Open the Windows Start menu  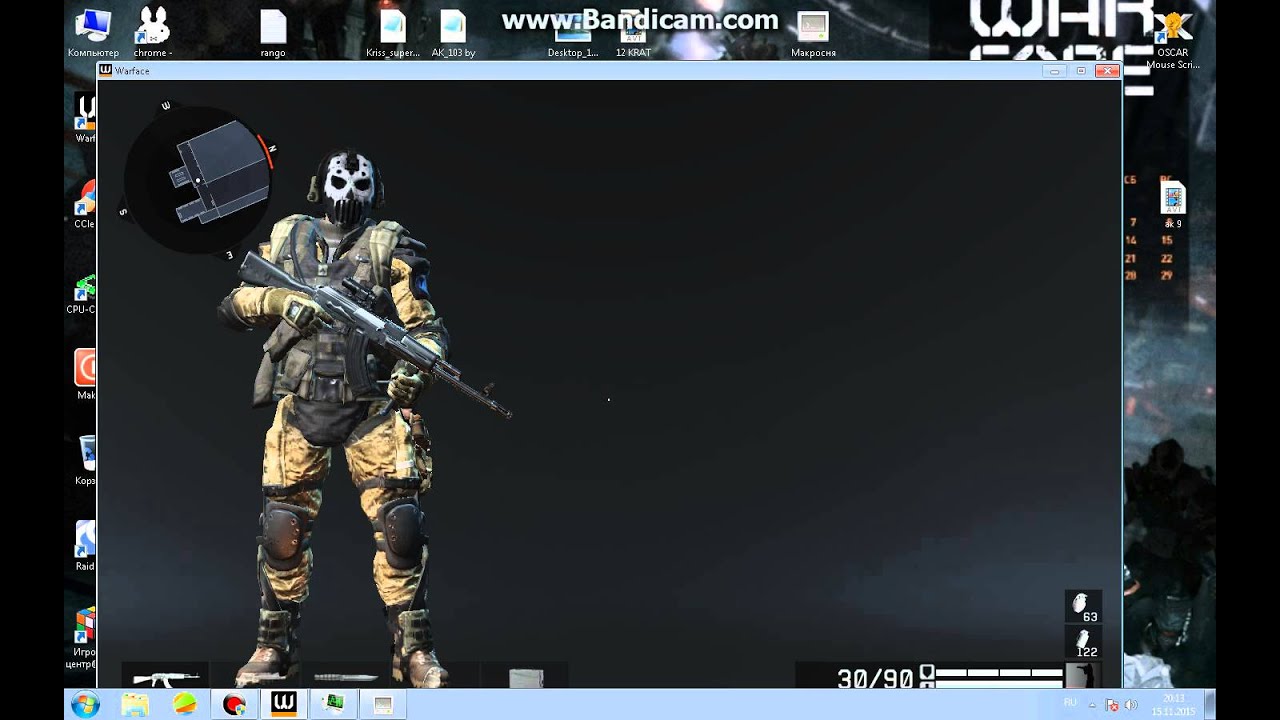(x=85, y=704)
